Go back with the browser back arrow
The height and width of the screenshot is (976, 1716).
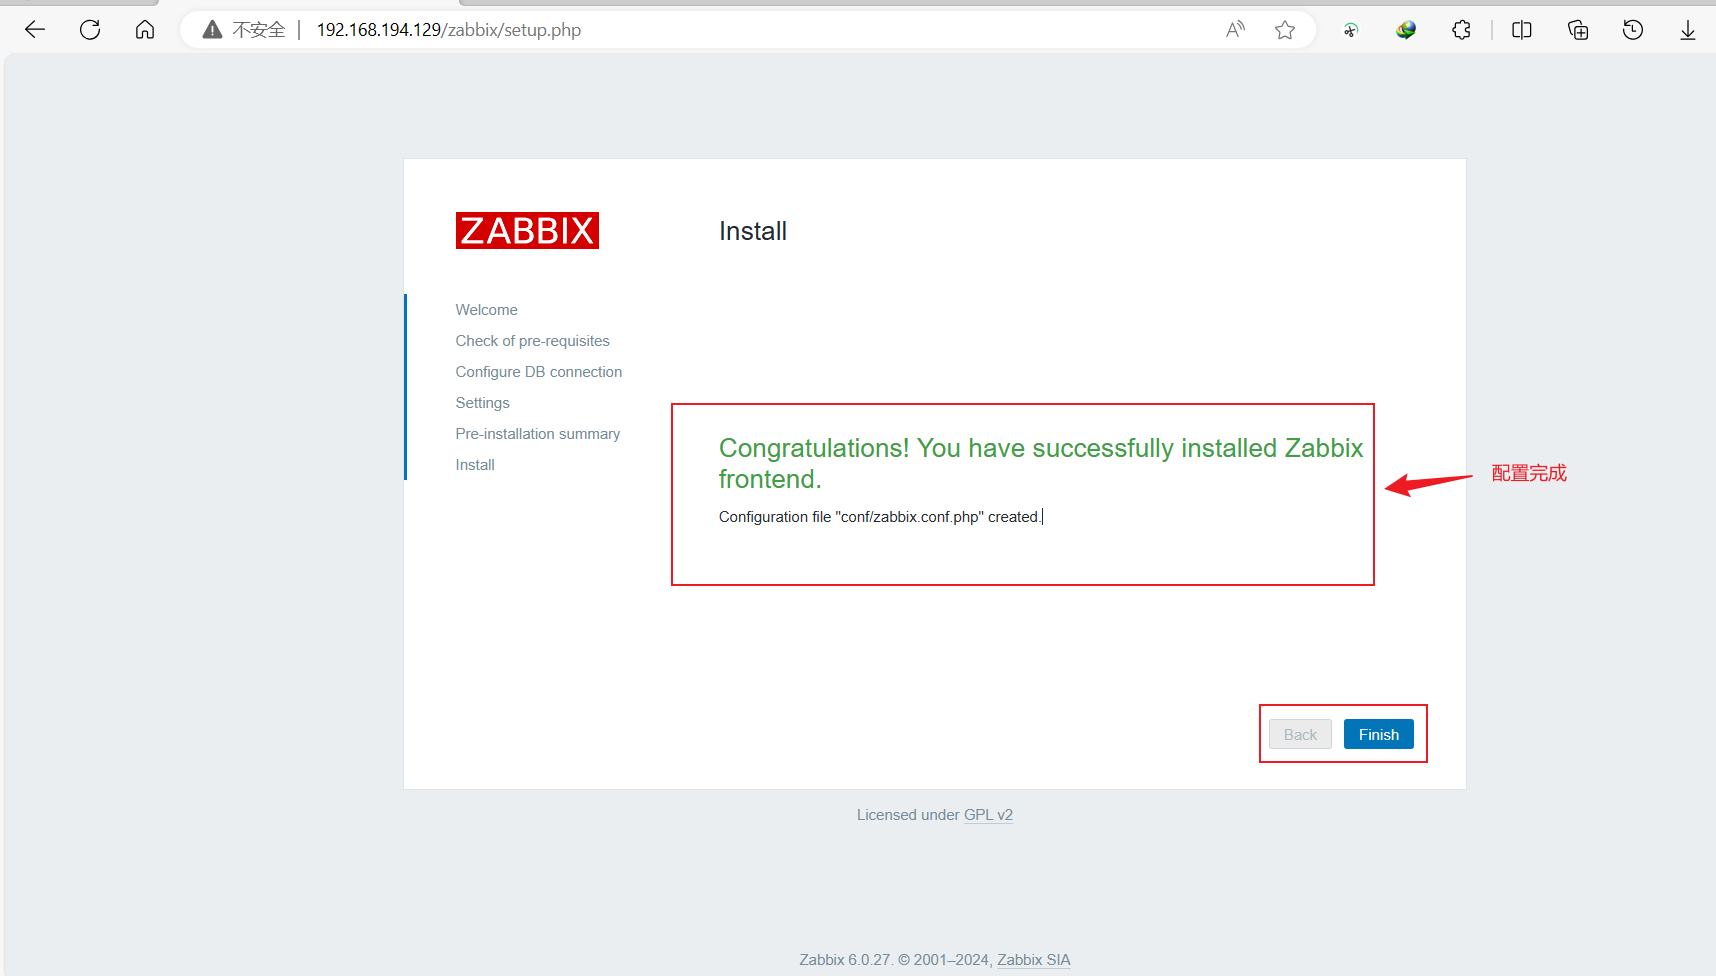(35, 30)
